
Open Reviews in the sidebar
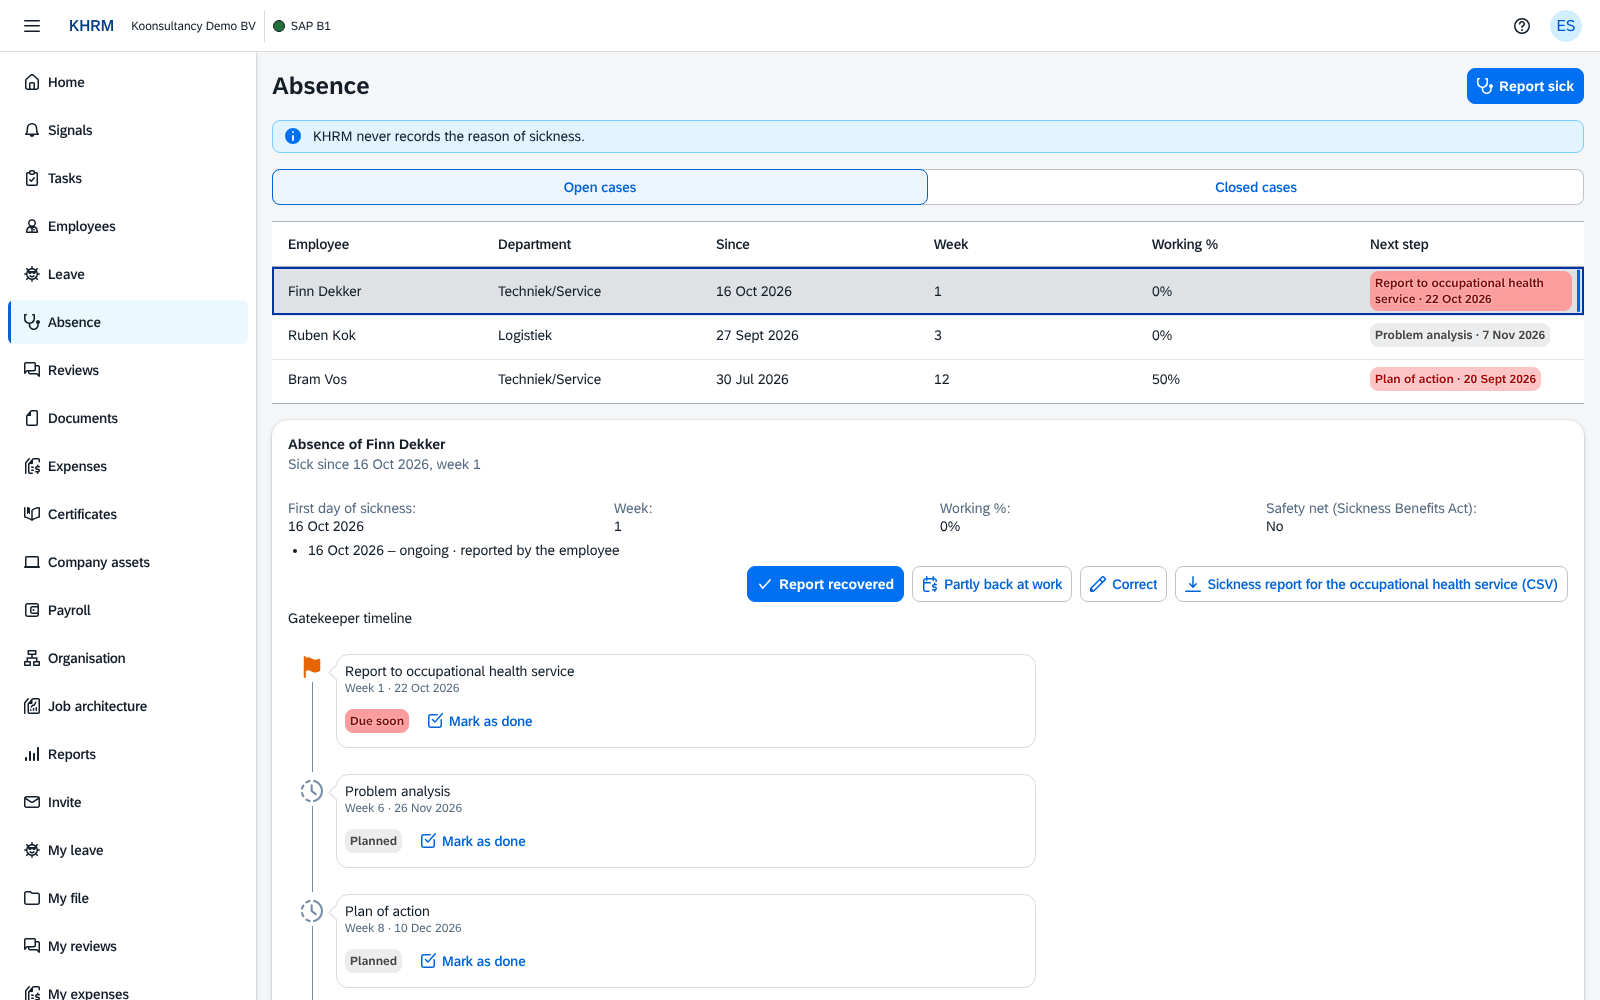pos(128,370)
